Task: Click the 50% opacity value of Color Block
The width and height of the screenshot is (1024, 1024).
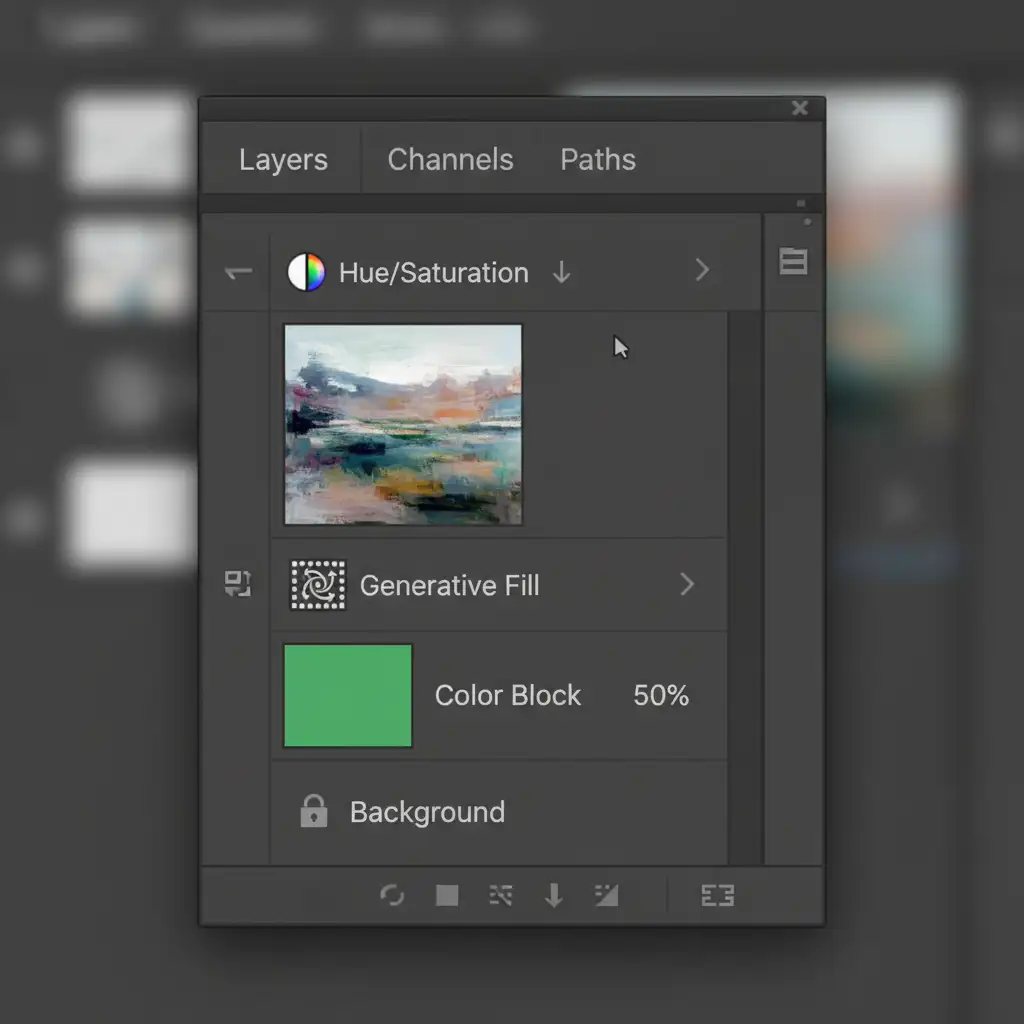Action: click(x=661, y=696)
